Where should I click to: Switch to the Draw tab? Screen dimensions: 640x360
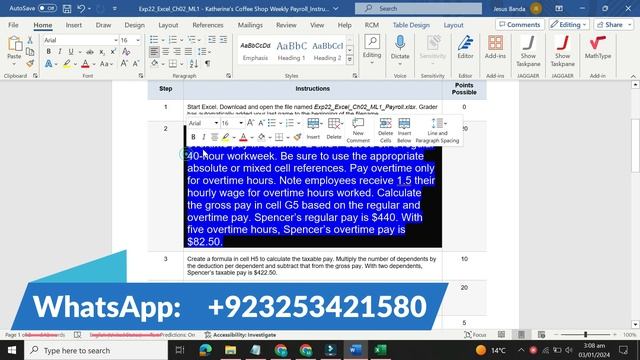[x=103, y=25]
